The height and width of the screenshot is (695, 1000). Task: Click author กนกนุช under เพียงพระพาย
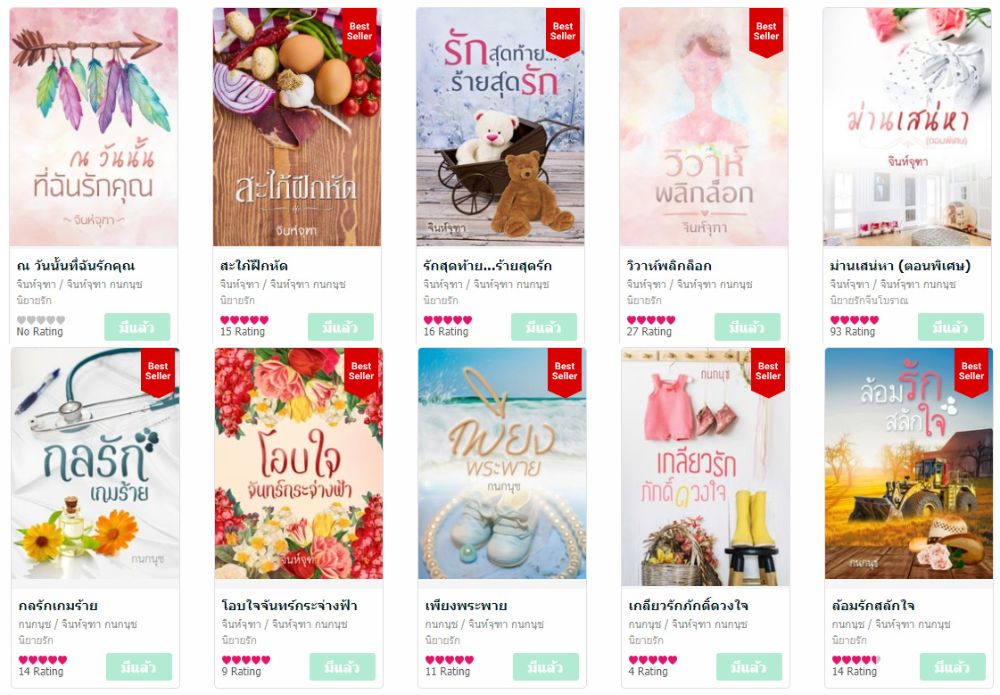point(441,624)
